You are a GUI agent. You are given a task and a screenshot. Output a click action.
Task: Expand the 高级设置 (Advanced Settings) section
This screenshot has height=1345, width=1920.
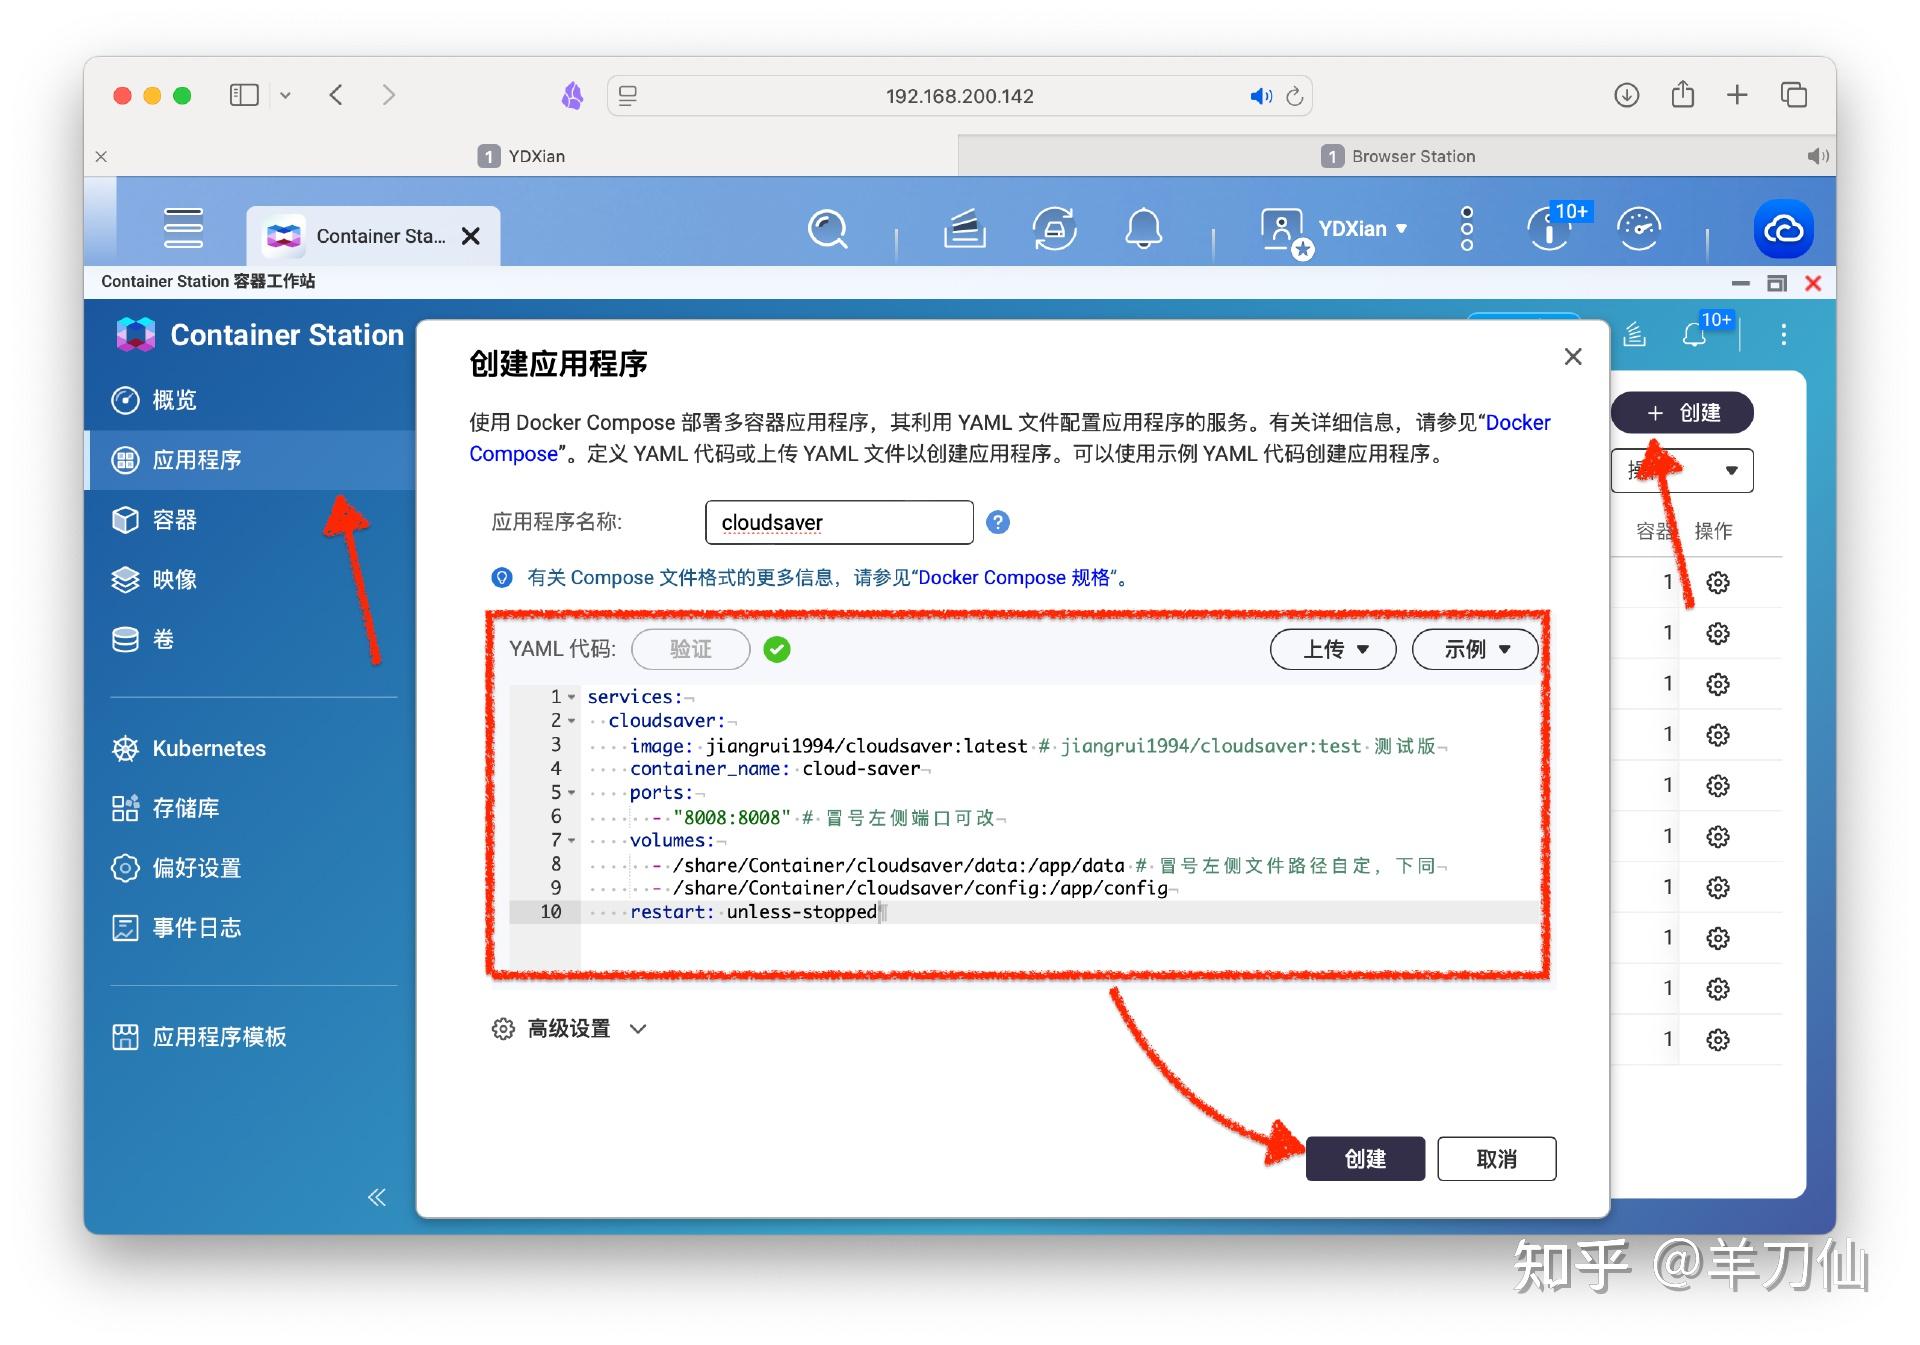click(x=569, y=1028)
